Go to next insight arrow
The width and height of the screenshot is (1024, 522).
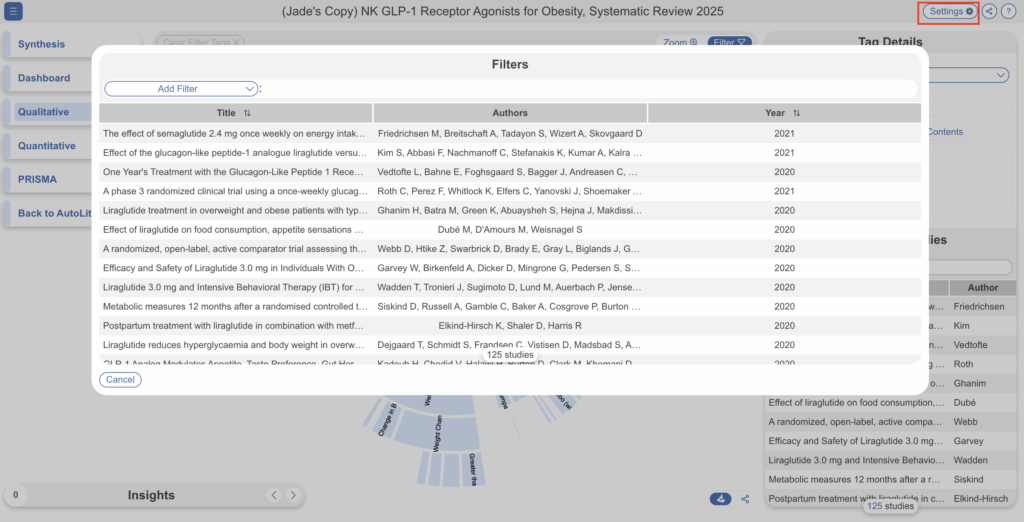[292, 495]
